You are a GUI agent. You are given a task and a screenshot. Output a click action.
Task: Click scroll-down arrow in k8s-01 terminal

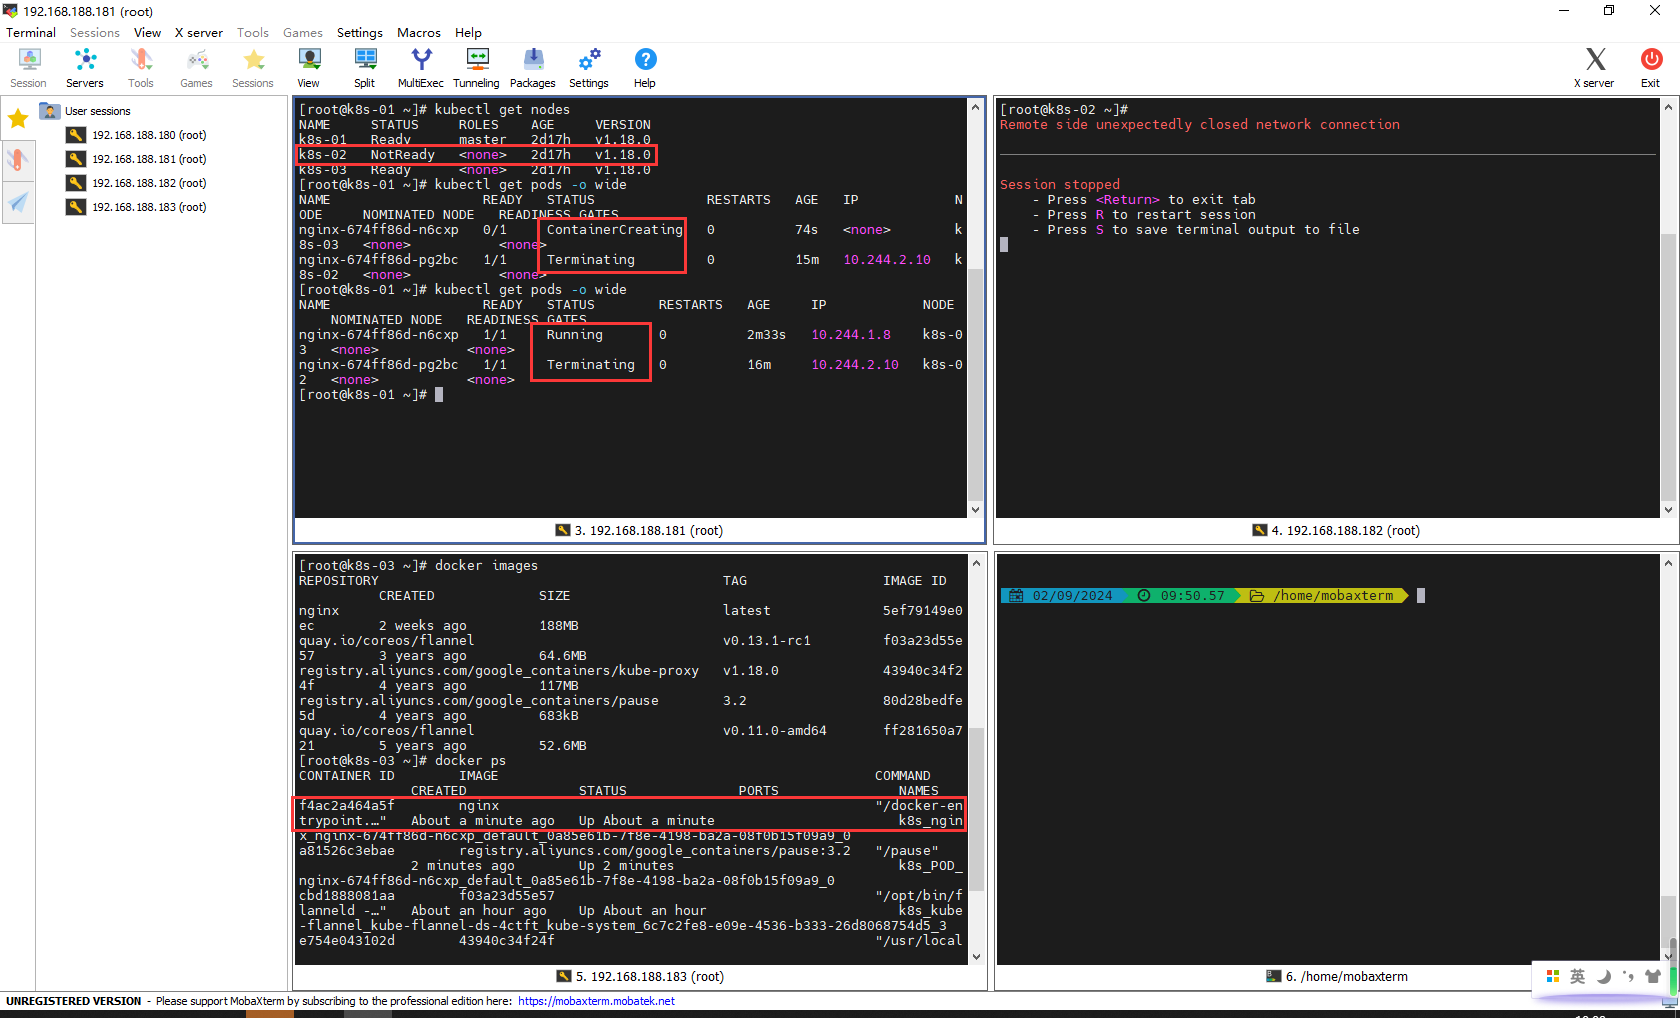click(x=975, y=510)
